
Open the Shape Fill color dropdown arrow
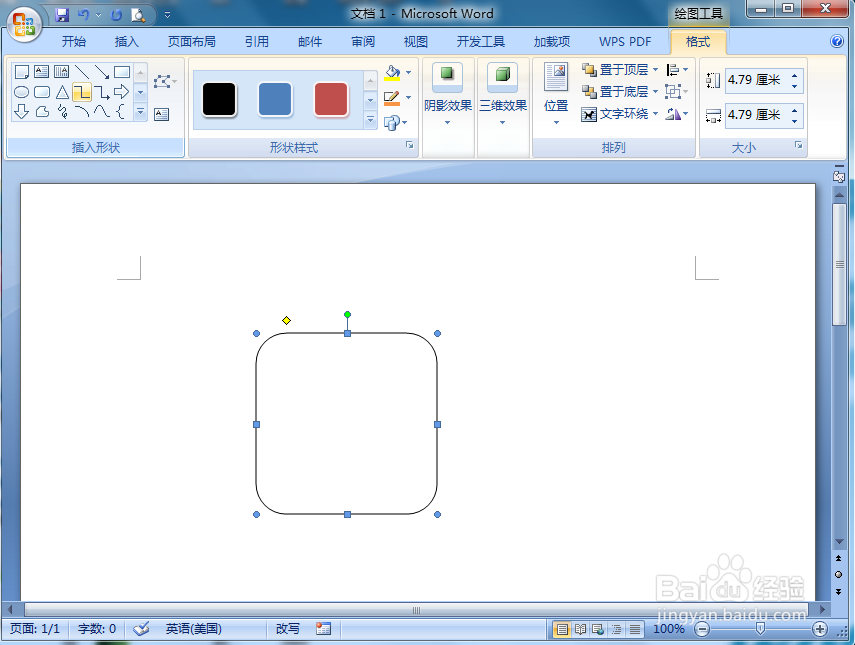(408, 73)
